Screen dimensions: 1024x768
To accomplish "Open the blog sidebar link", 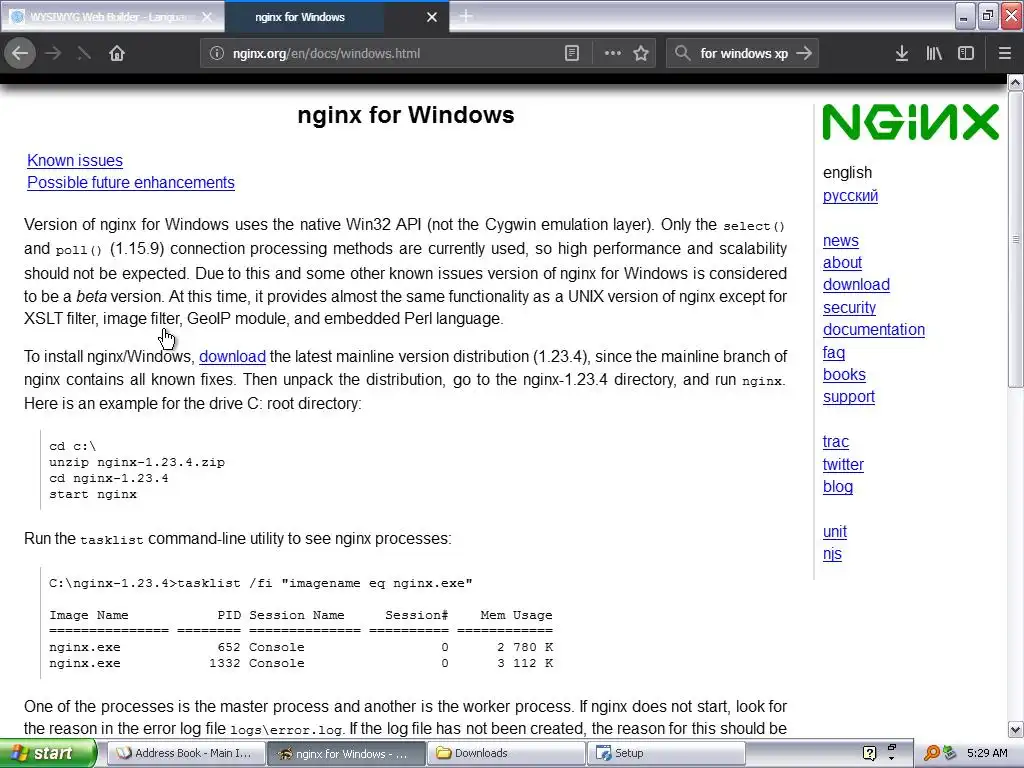I will (838, 487).
